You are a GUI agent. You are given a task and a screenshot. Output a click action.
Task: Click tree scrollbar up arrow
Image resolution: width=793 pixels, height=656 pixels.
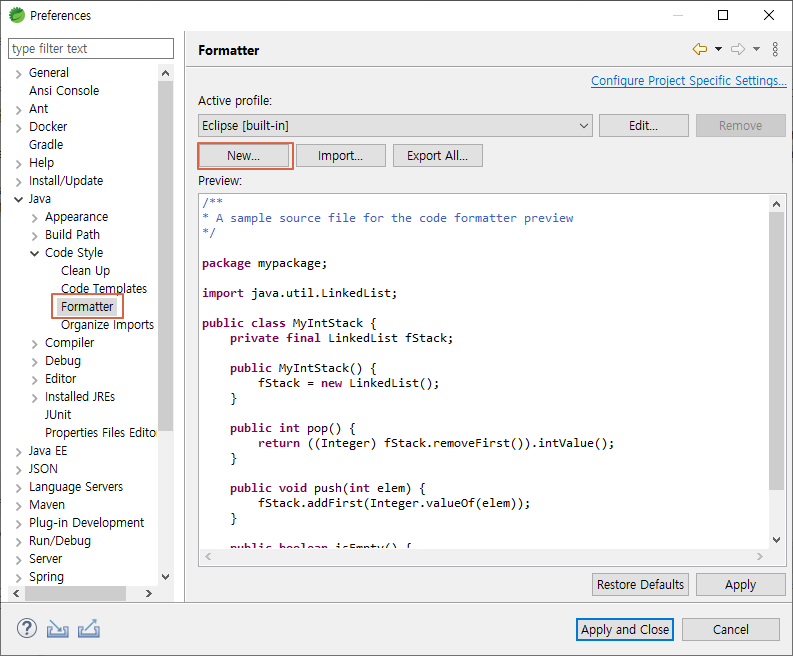[165, 73]
